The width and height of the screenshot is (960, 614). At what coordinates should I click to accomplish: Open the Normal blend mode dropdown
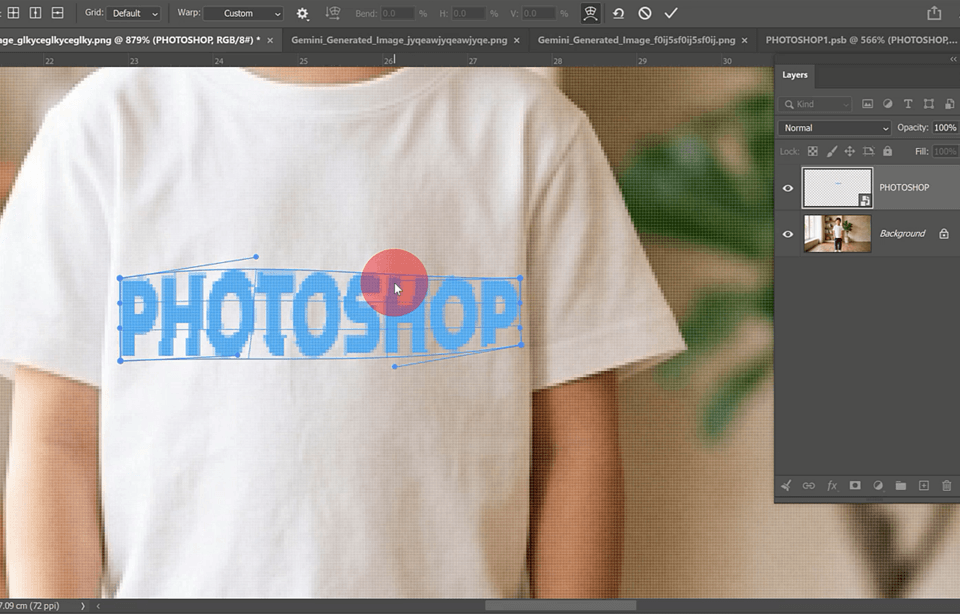[x=834, y=128]
